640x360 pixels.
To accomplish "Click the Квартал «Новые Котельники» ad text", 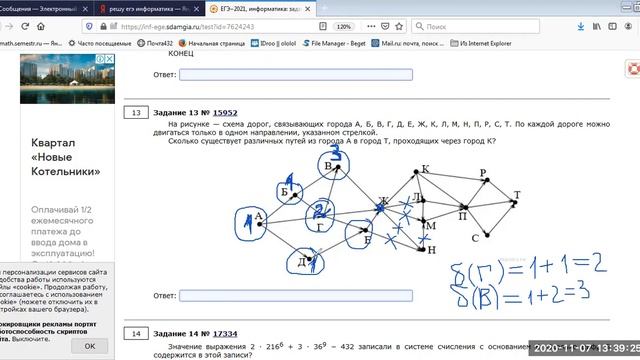I will point(65,157).
